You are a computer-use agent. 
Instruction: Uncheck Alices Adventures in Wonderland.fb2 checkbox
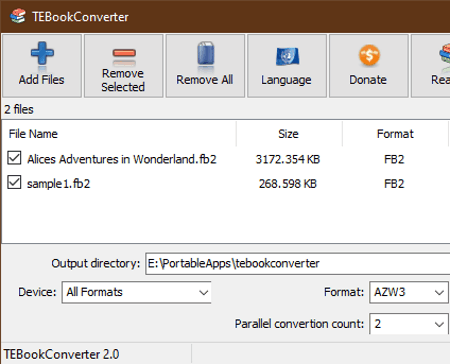(14, 158)
